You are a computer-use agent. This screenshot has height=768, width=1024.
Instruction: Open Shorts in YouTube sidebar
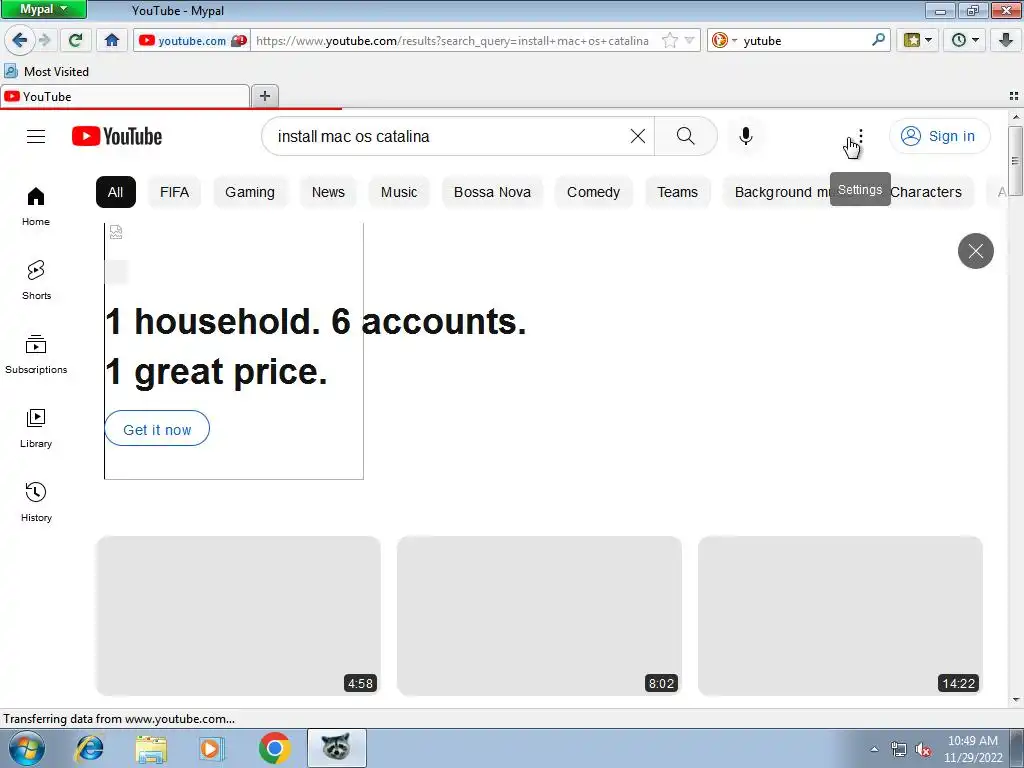pos(36,280)
